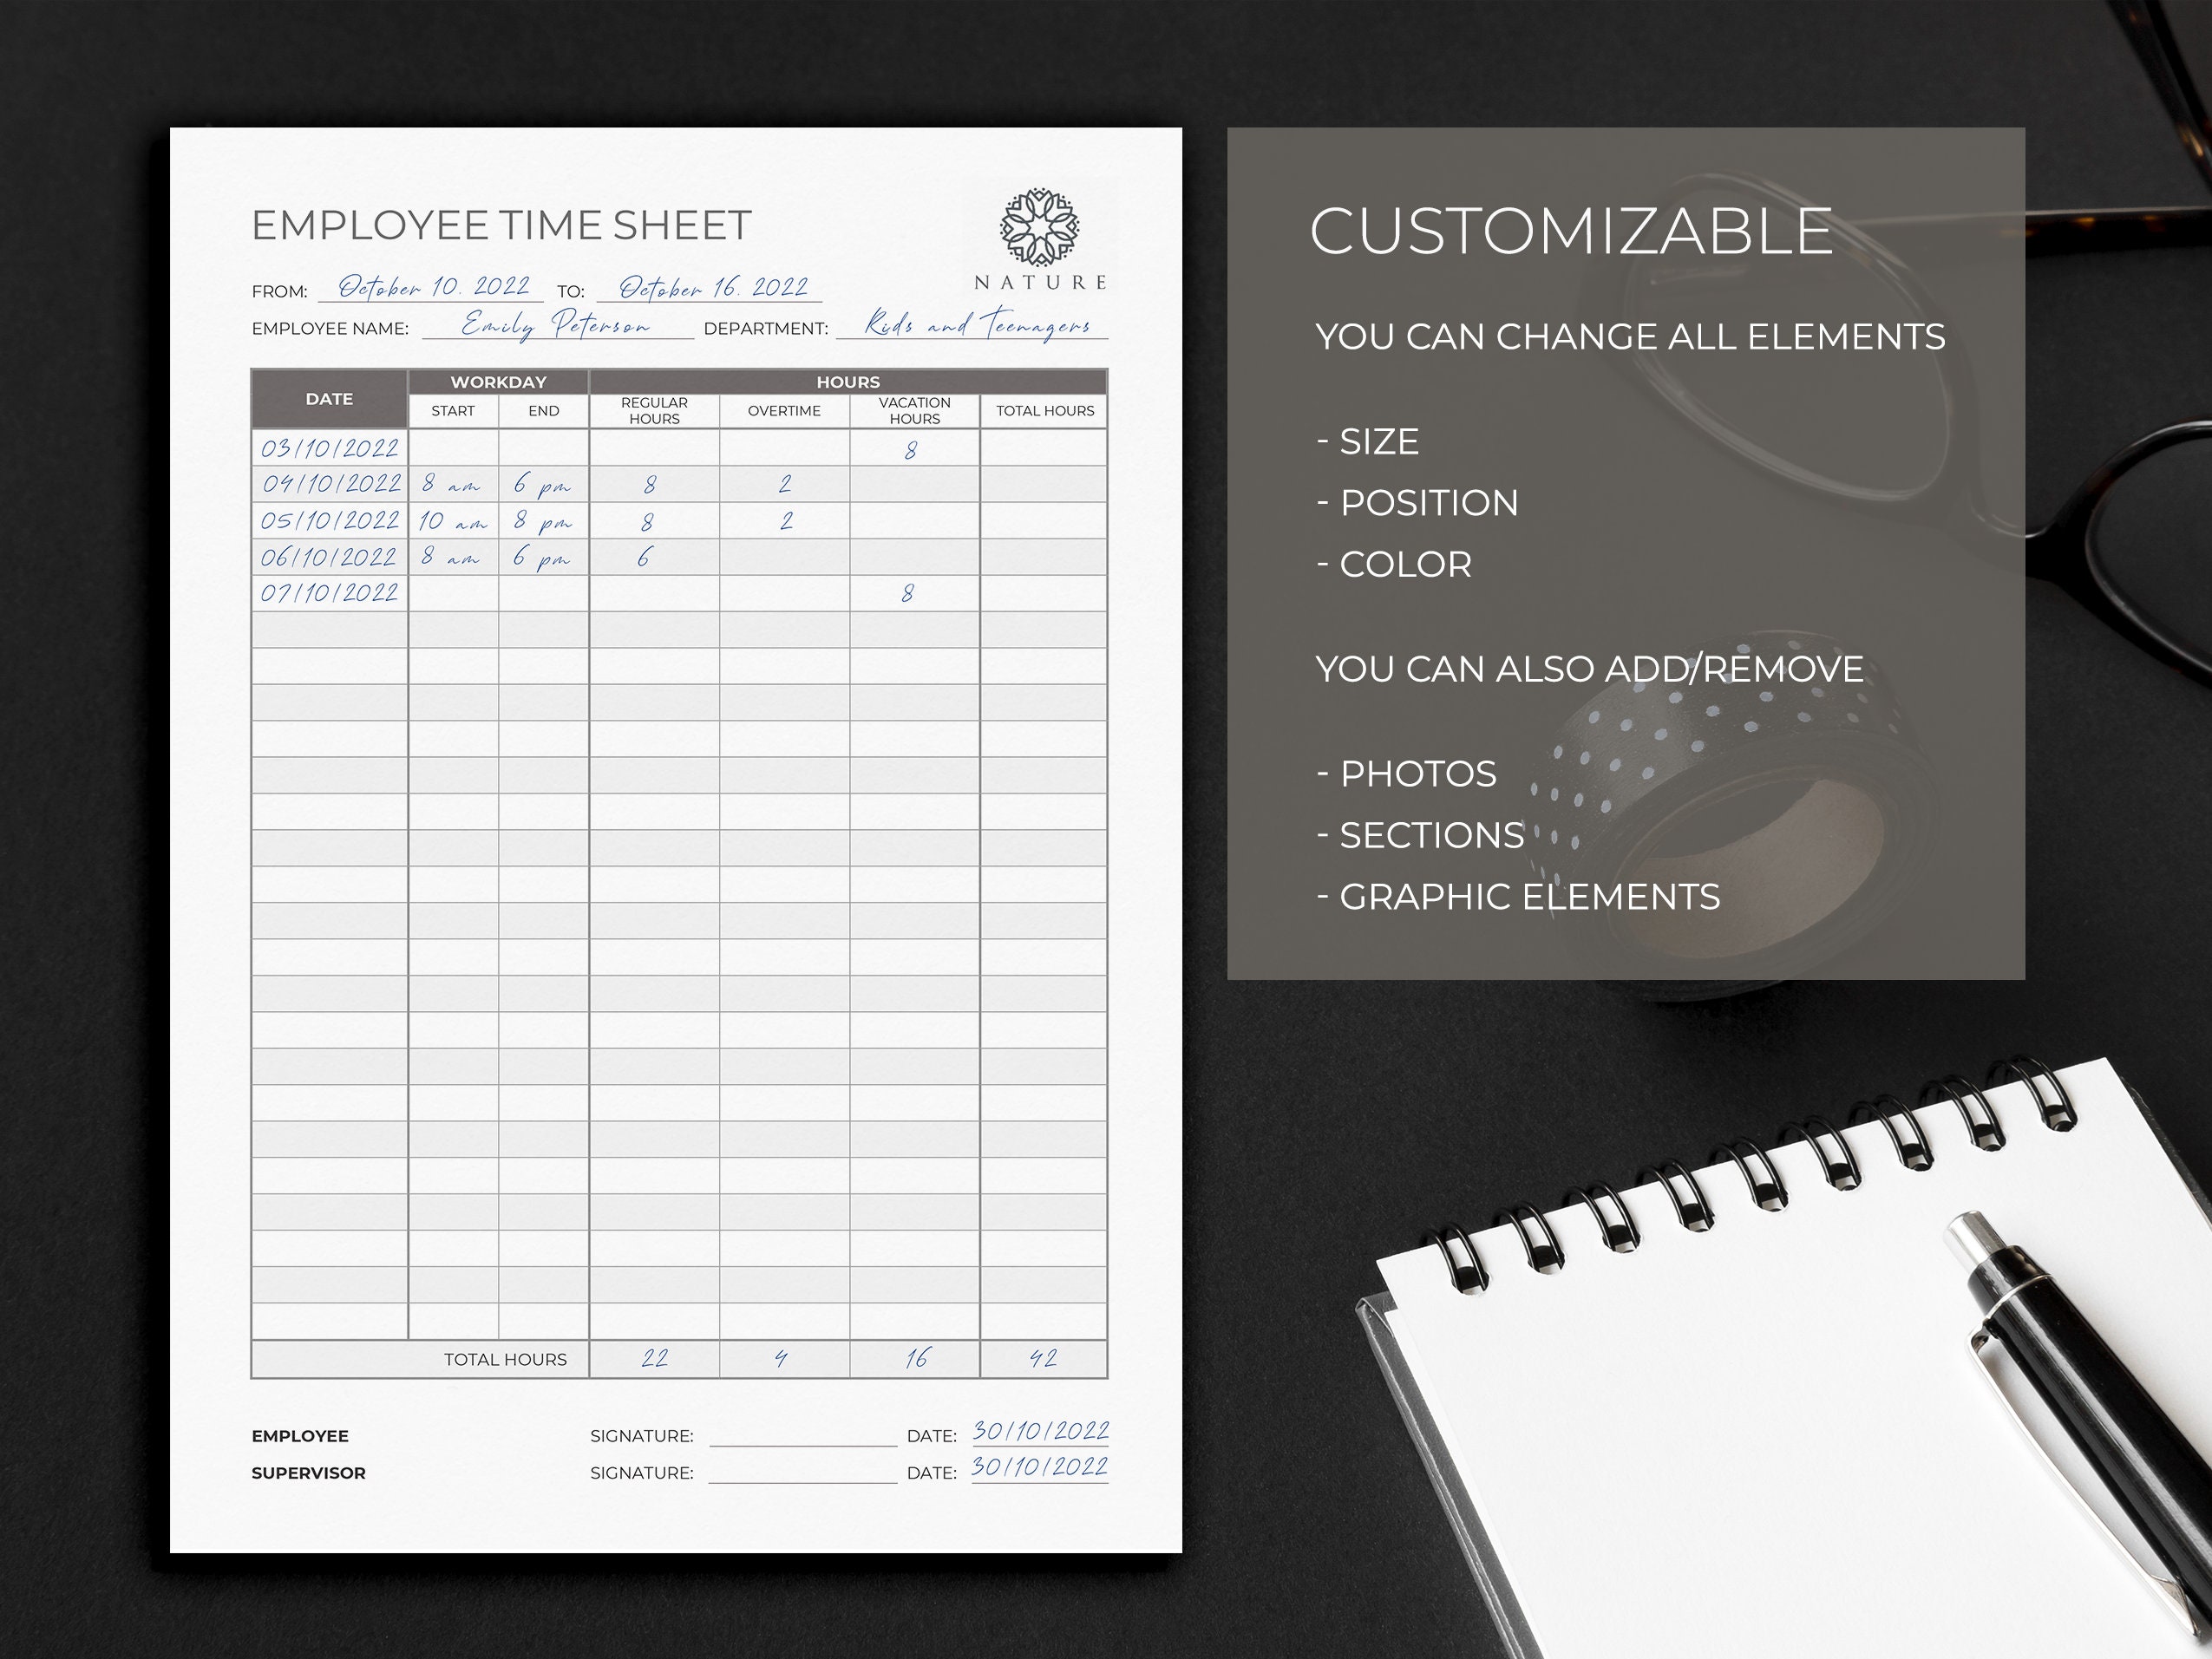The height and width of the screenshot is (1659, 2212).
Task: Click the supervisor date '30/10/2022'
Action: (x=1040, y=1467)
